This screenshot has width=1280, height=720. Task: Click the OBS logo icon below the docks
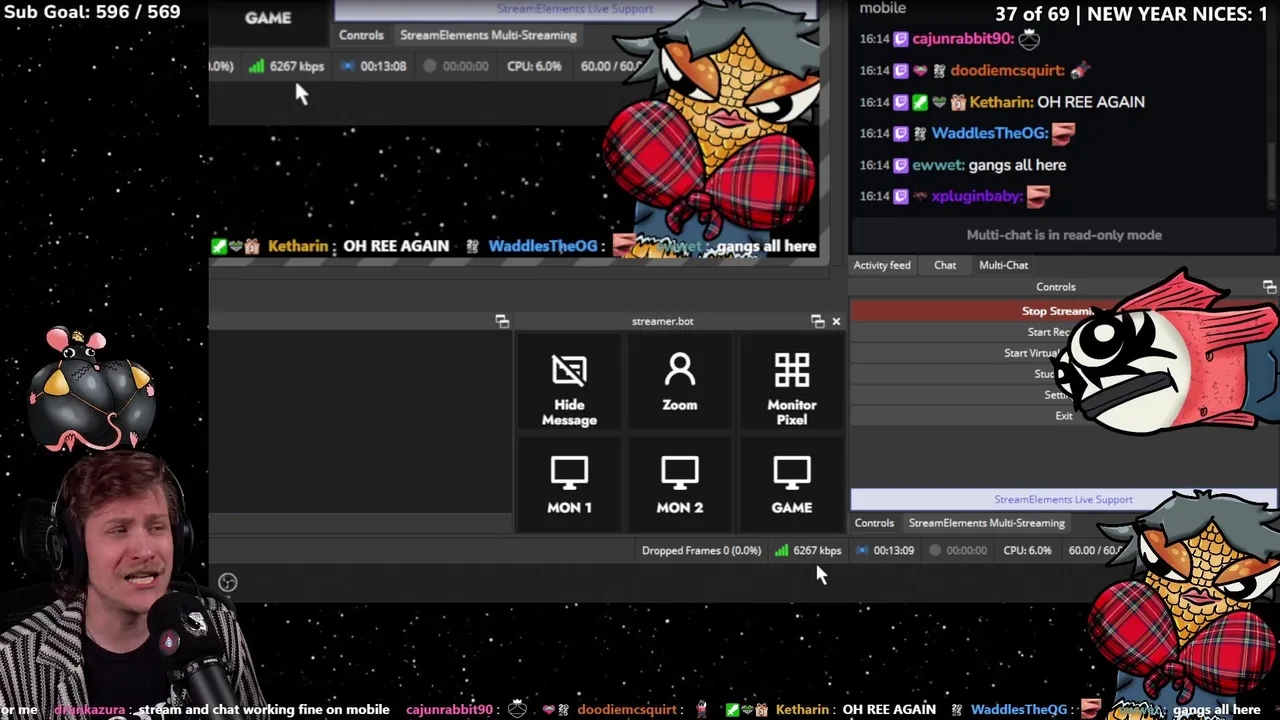click(227, 582)
